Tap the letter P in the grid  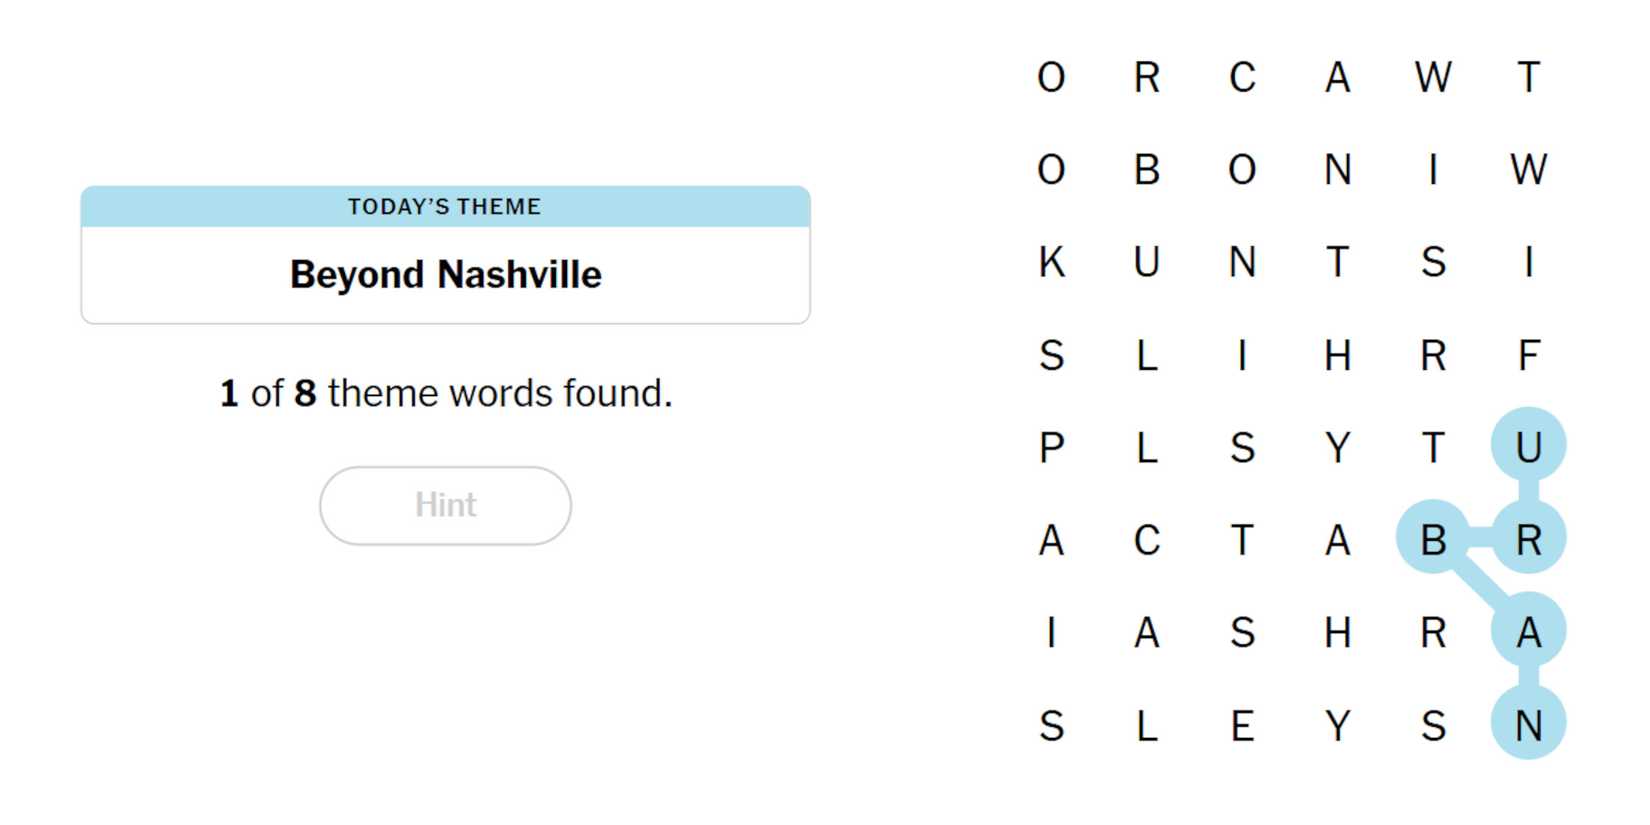click(1051, 447)
